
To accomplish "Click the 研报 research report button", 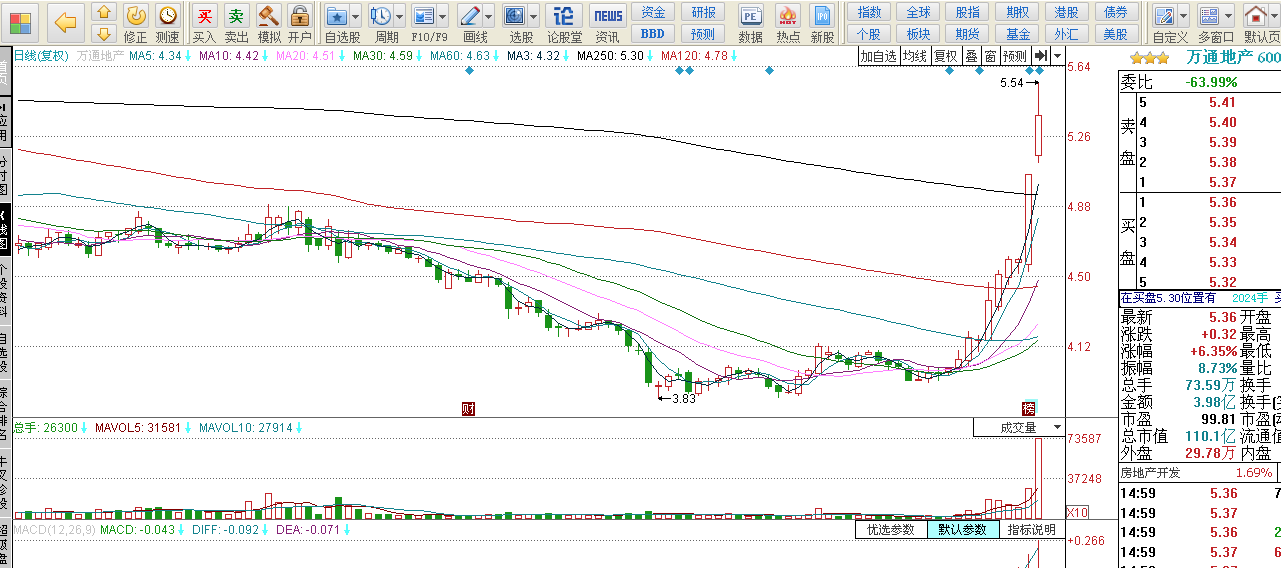I will (x=704, y=13).
